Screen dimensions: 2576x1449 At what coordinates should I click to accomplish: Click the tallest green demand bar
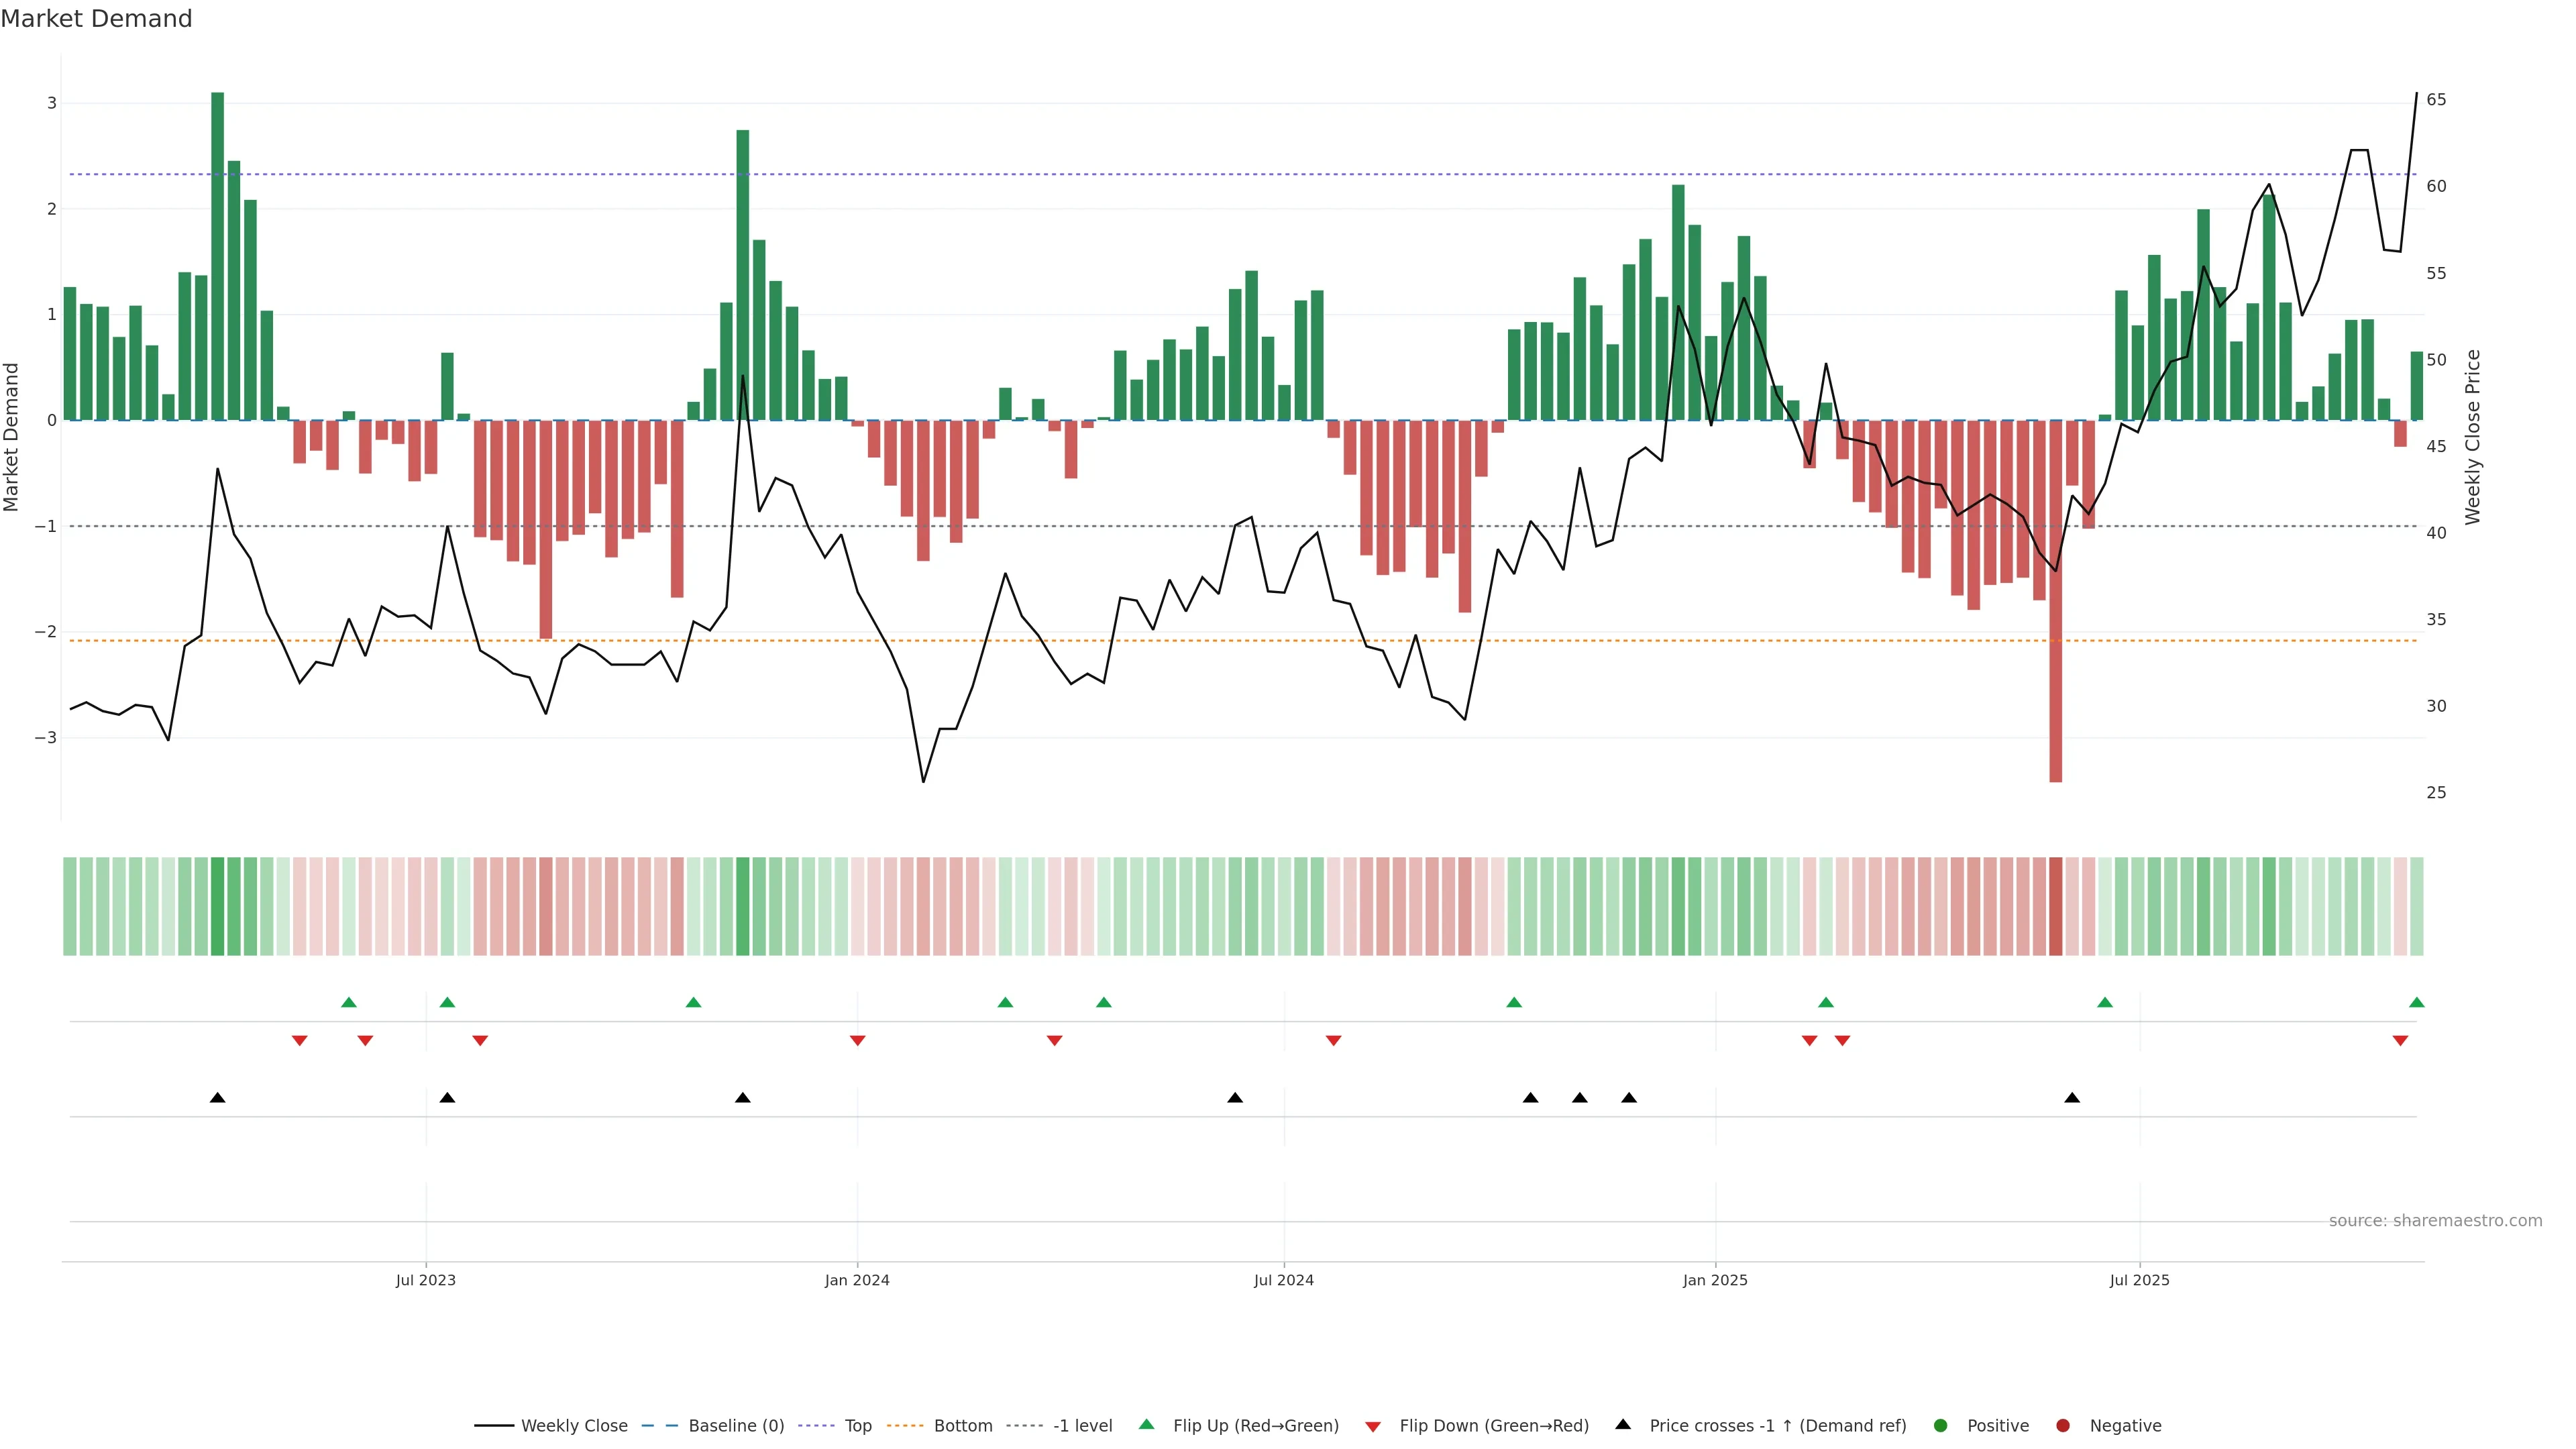tap(217, 256)
